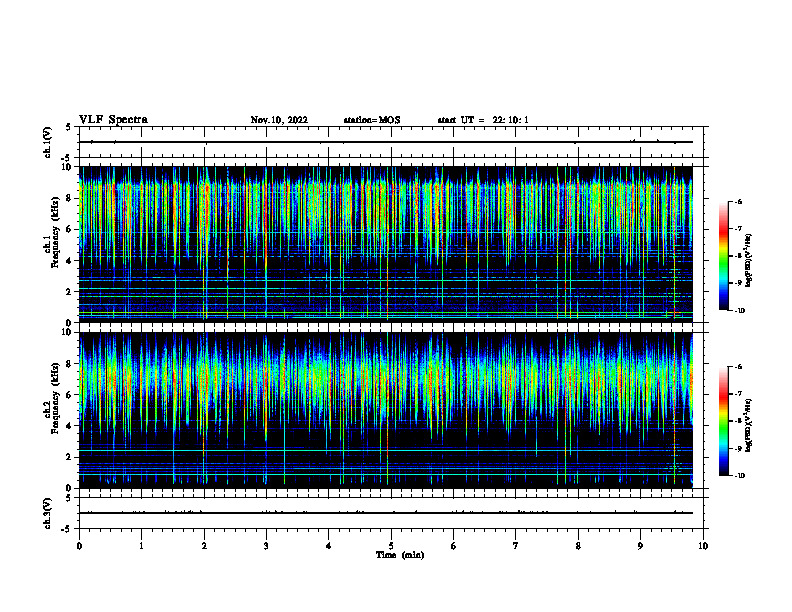Click the ch.1(V) waveform strip

click(391, 142)
